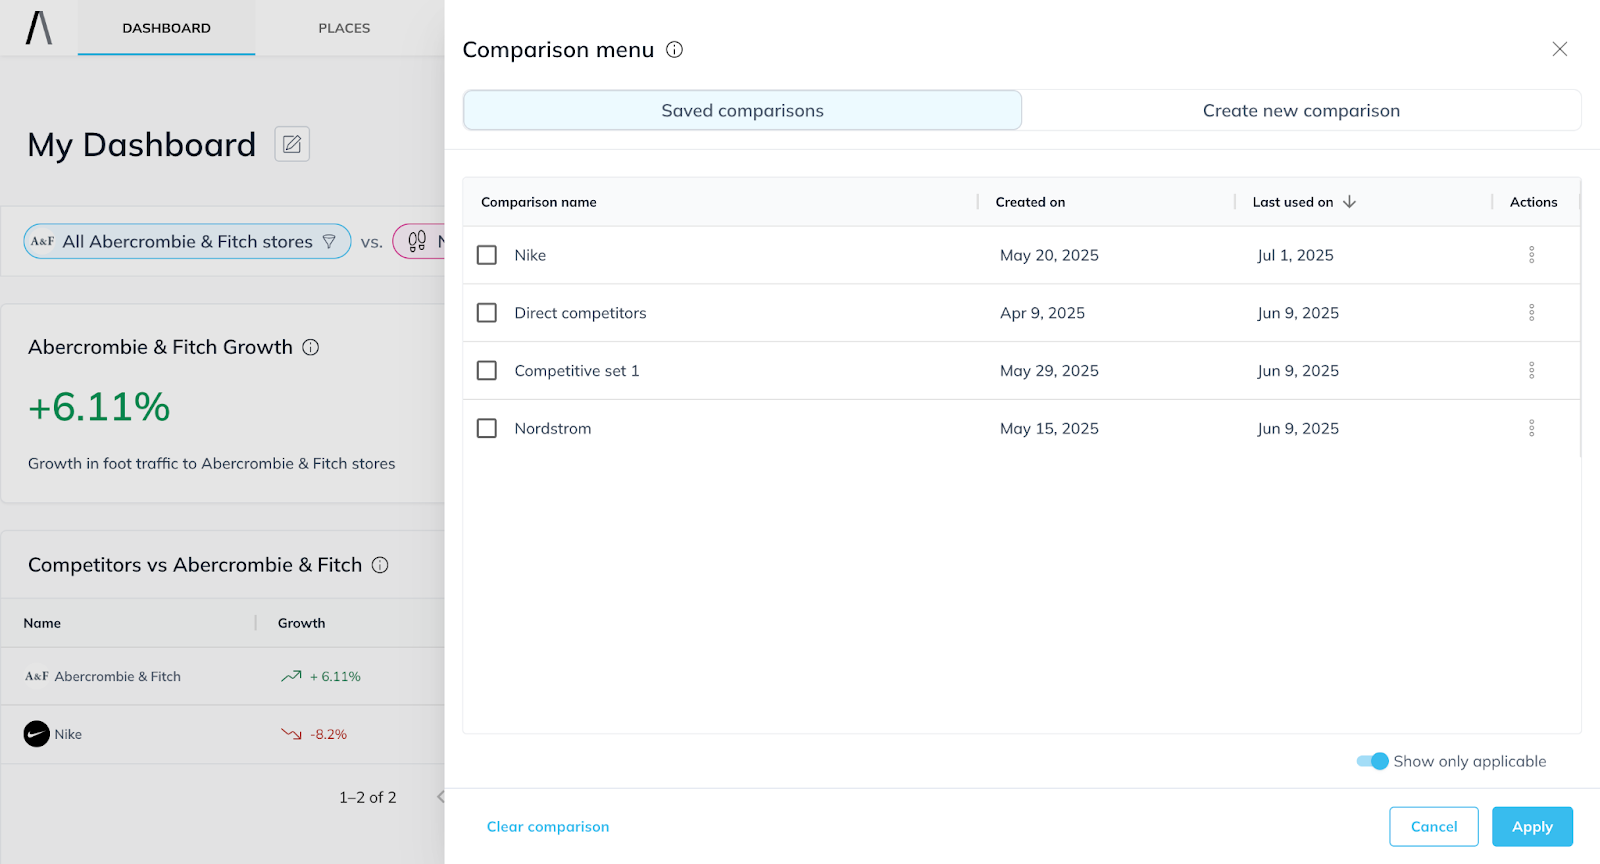Click the info icon beside Abercrombie & Fitch Growth
The height and width of the screenshot is (864, 1600).
(x=311, y=347)
